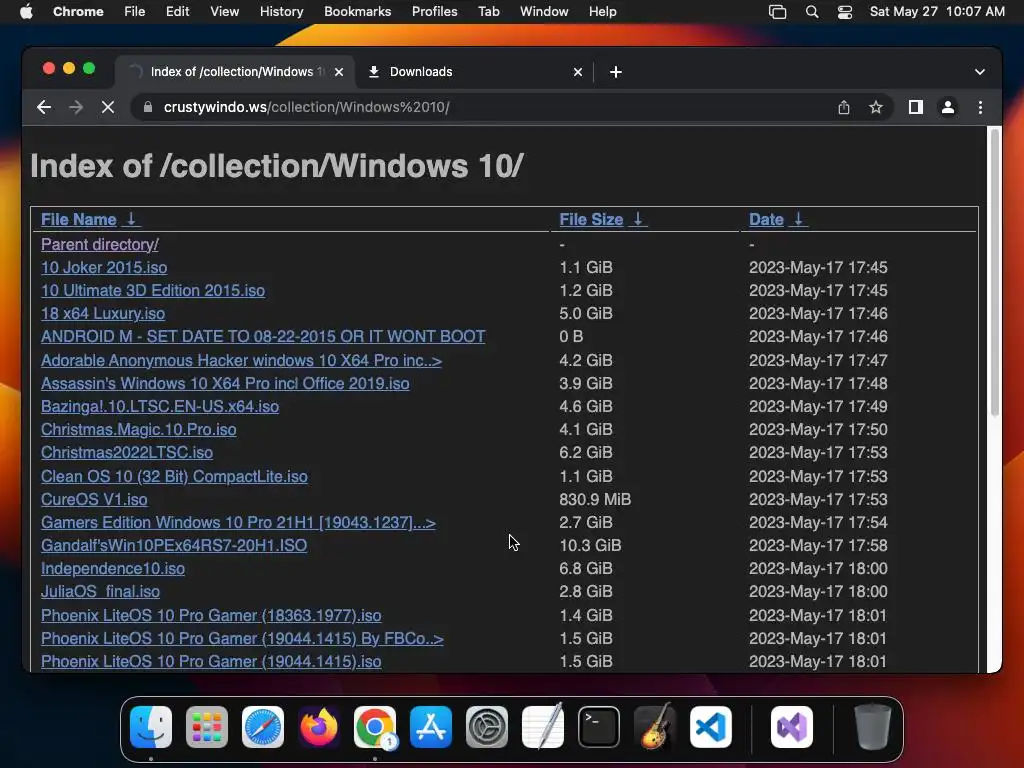This screenshot has width=1024, height=768.
Task: Click the address bar URL
Action: pos(306,107)
